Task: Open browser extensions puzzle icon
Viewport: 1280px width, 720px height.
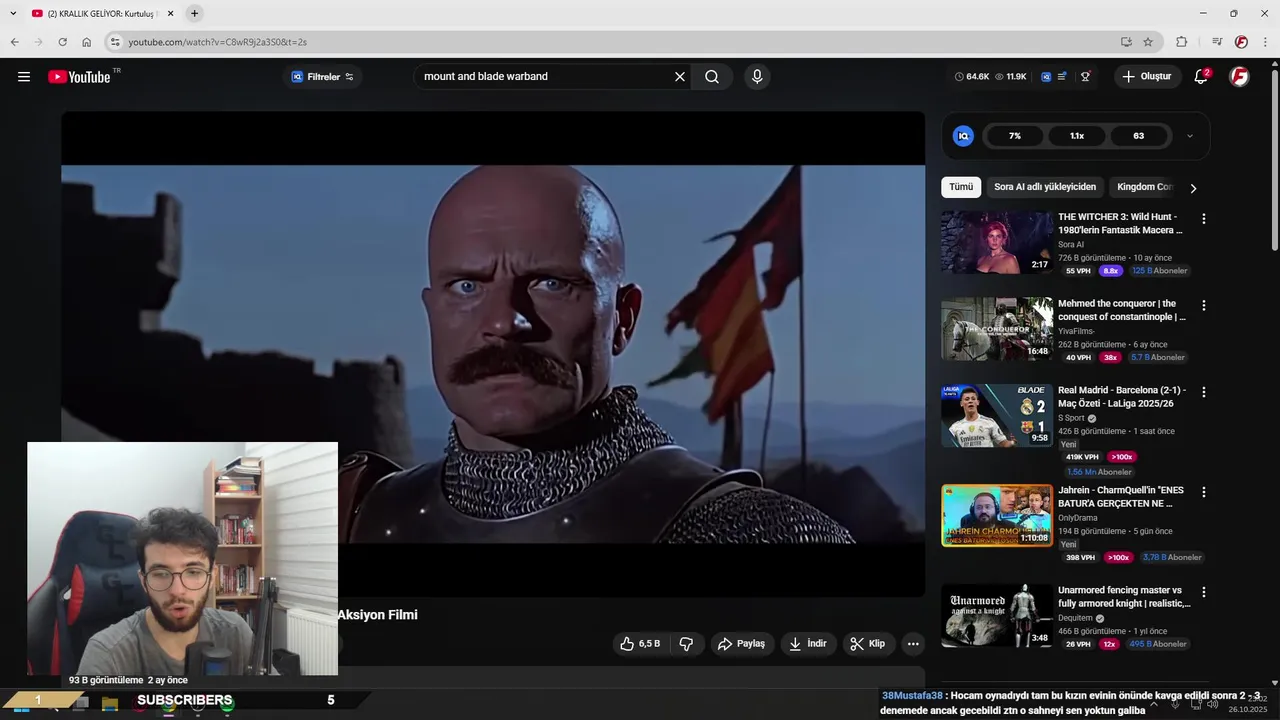Action: coord(1181,42)
